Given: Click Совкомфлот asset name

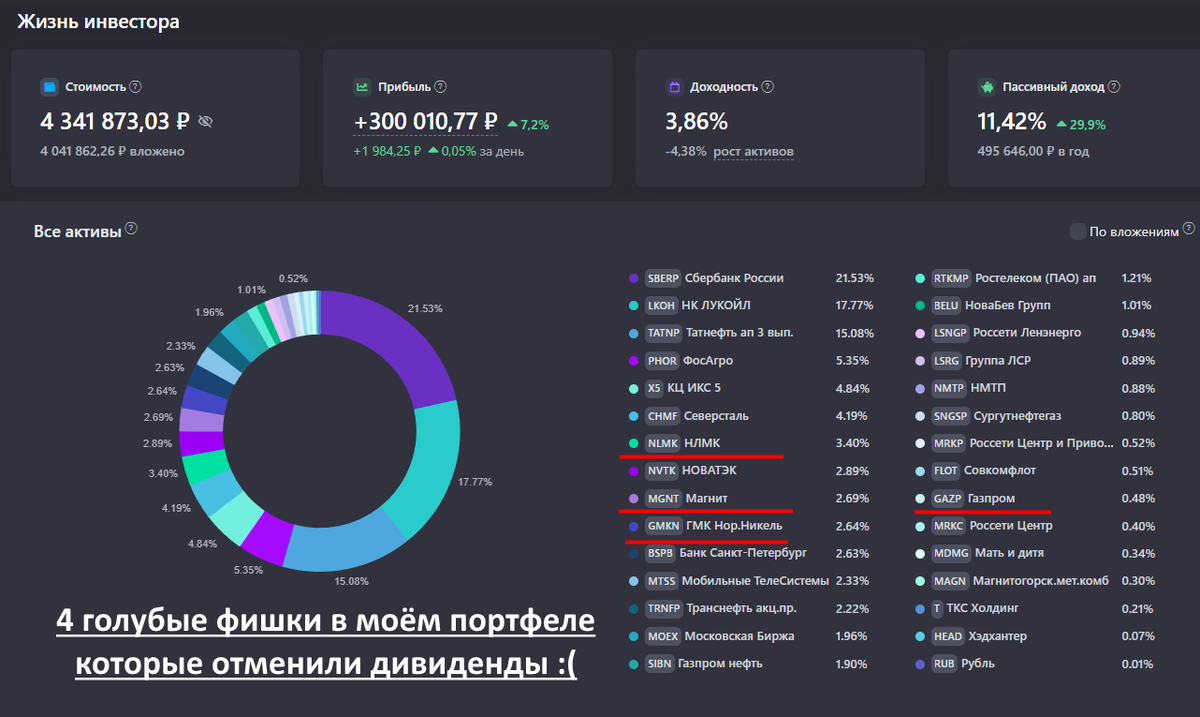Looking at the screenshot, I should point(1000,470).
